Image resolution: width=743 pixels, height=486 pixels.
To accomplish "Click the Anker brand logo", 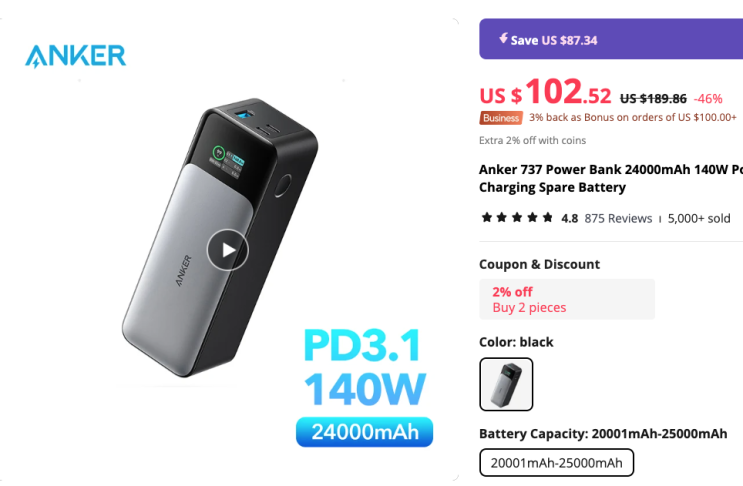I will point(75,56).
